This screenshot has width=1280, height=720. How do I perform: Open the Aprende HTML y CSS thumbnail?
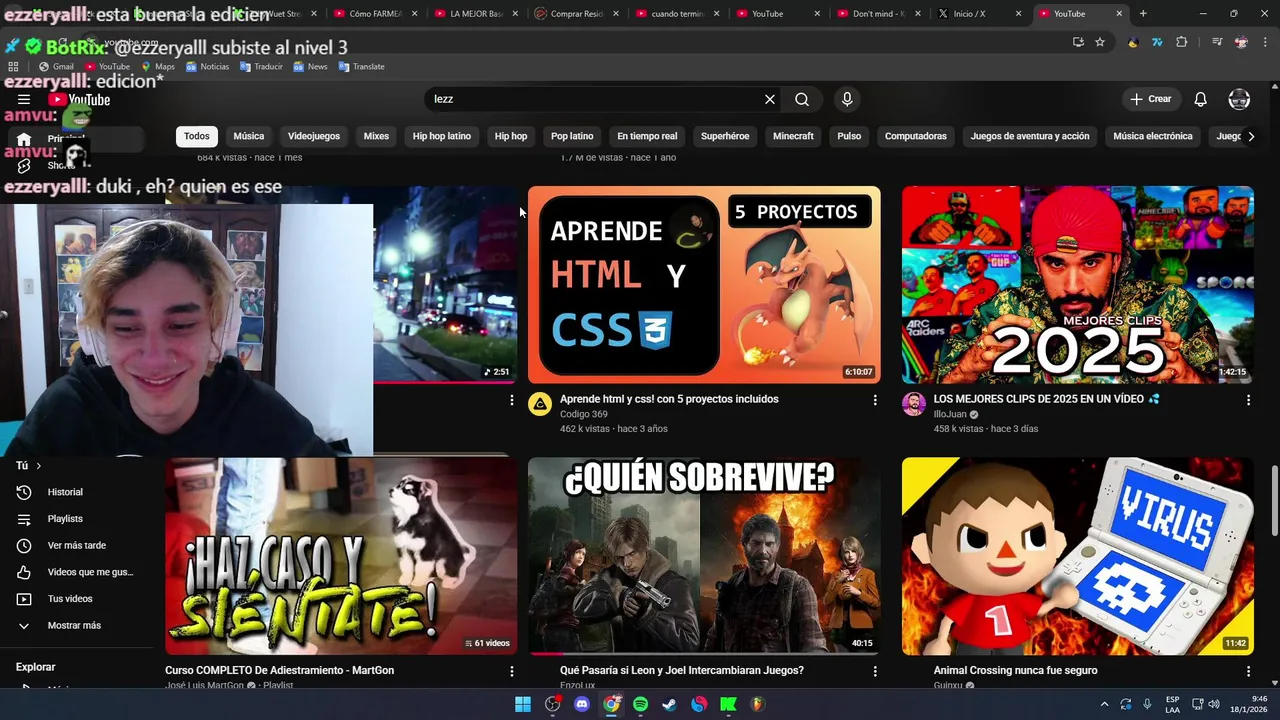[704, 285]
